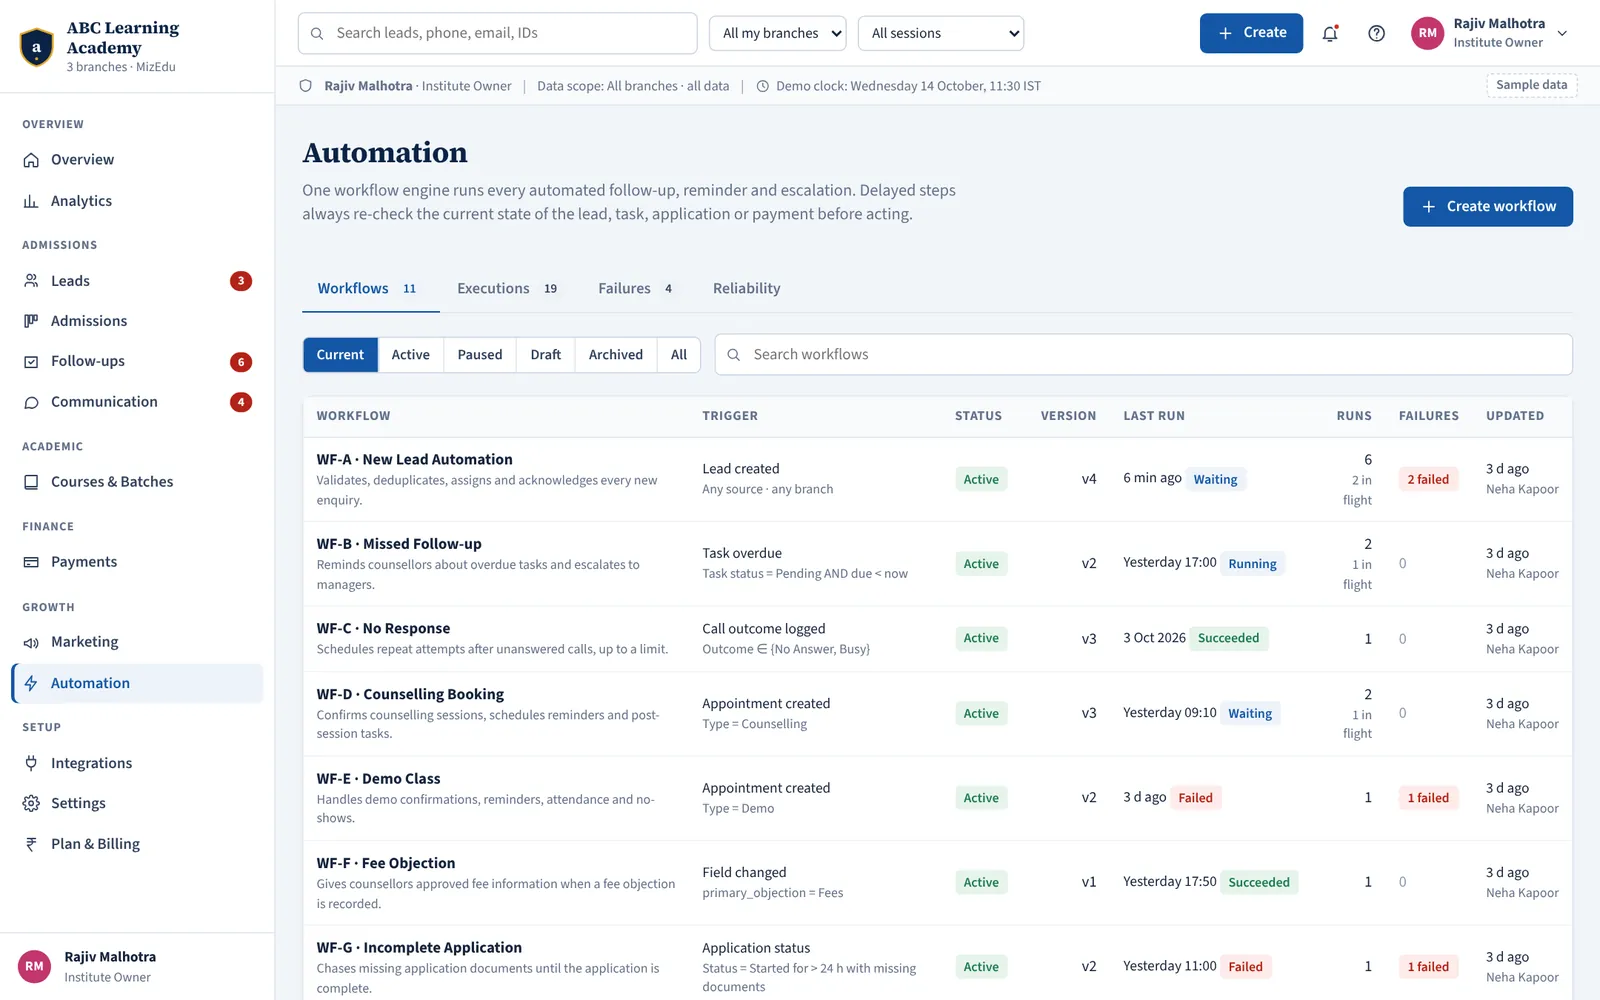Select the Draft filter segment
The image size is (1600, 1000).
(546, 355)
